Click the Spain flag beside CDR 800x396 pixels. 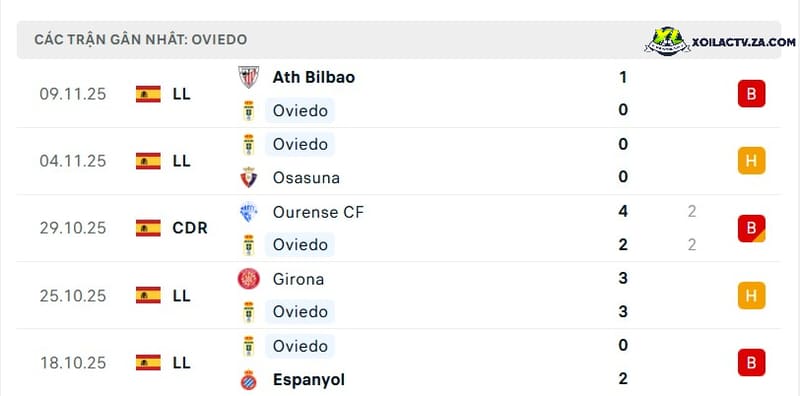point(148,228)
